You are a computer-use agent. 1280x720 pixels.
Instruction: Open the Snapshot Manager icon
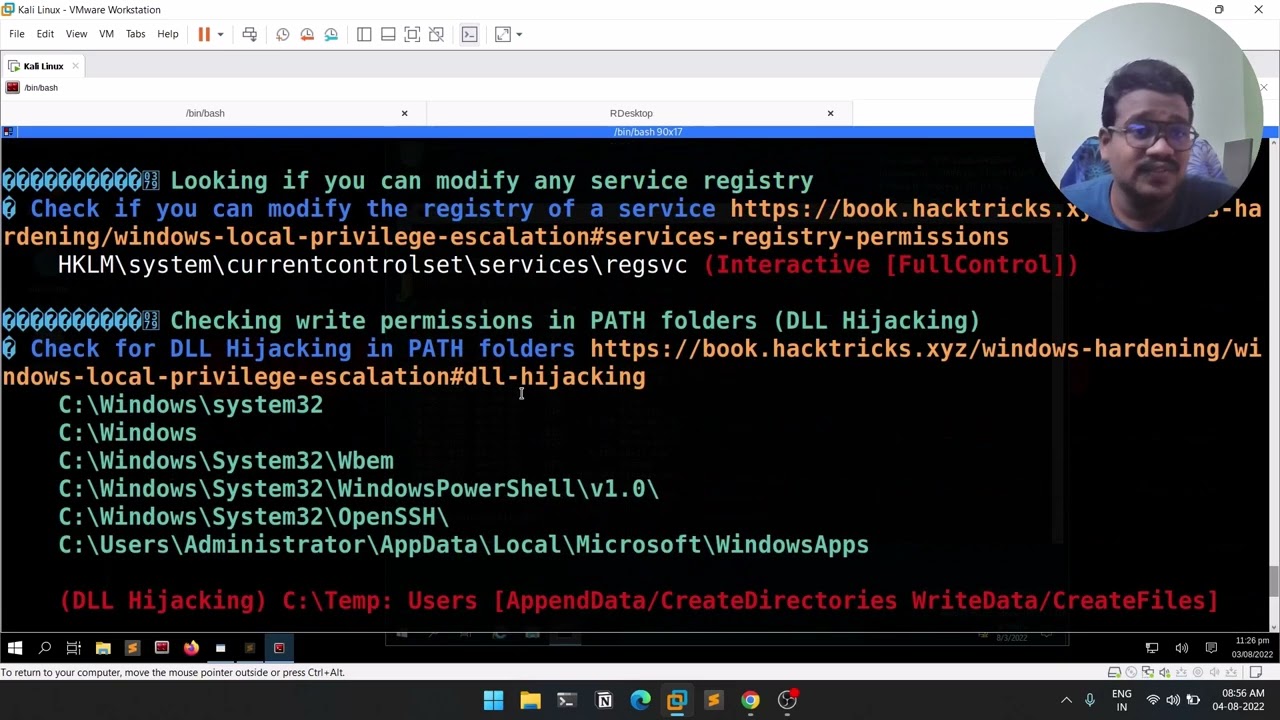click(x=331, y=34)
